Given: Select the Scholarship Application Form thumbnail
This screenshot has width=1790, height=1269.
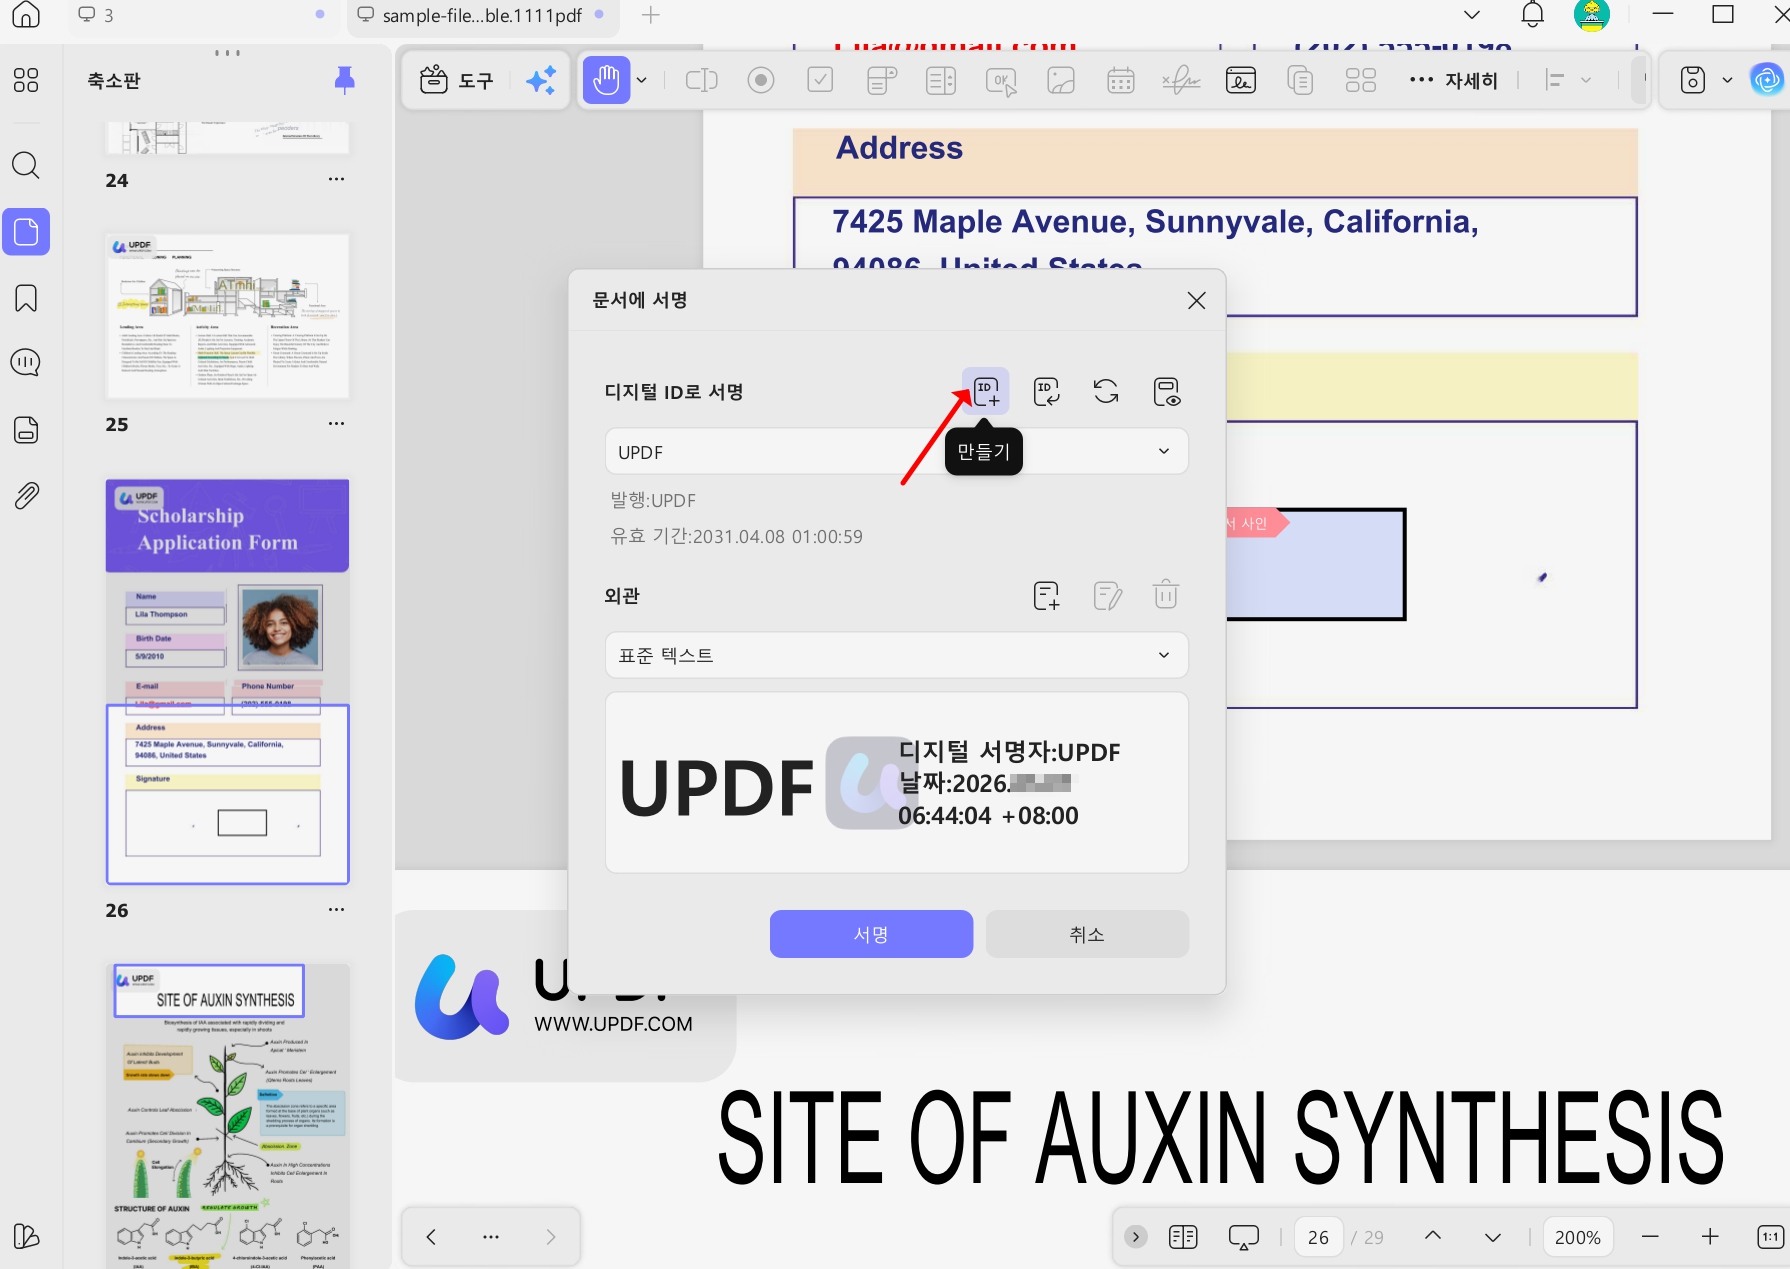Looking at the screenshot, I should (228, 682).
